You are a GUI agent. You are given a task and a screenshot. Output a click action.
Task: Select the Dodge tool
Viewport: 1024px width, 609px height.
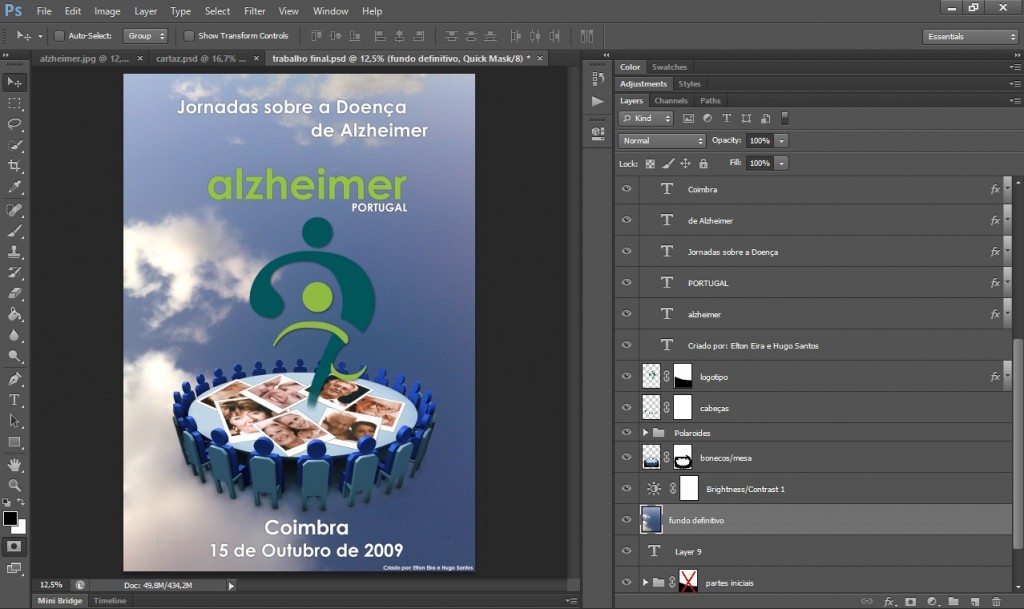[x=14, y=356]
